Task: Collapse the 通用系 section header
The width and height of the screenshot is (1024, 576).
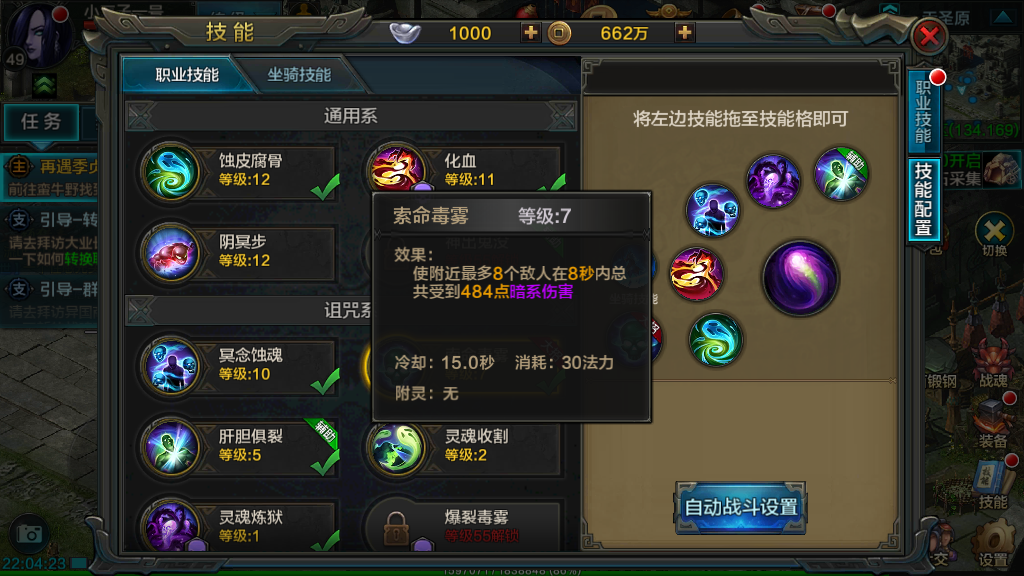Action: [351, 116]
